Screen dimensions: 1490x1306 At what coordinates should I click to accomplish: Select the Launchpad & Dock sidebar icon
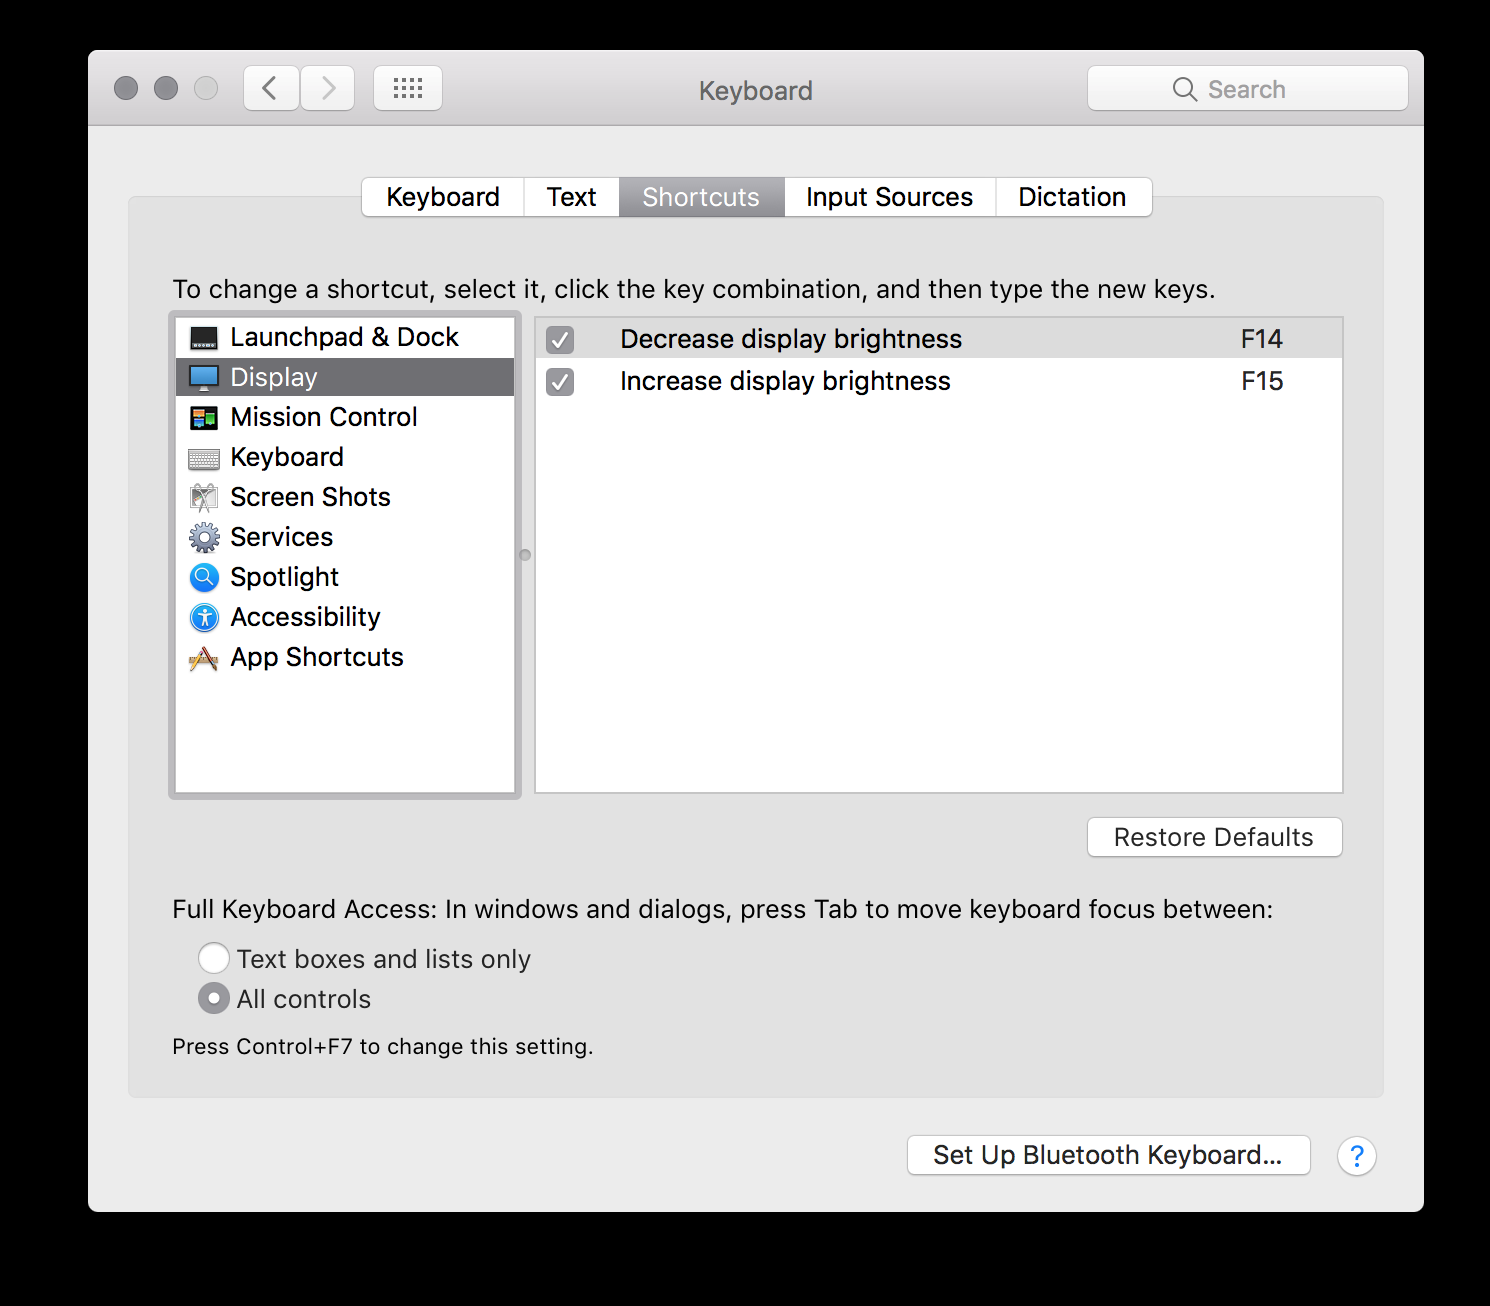point(203,337)
